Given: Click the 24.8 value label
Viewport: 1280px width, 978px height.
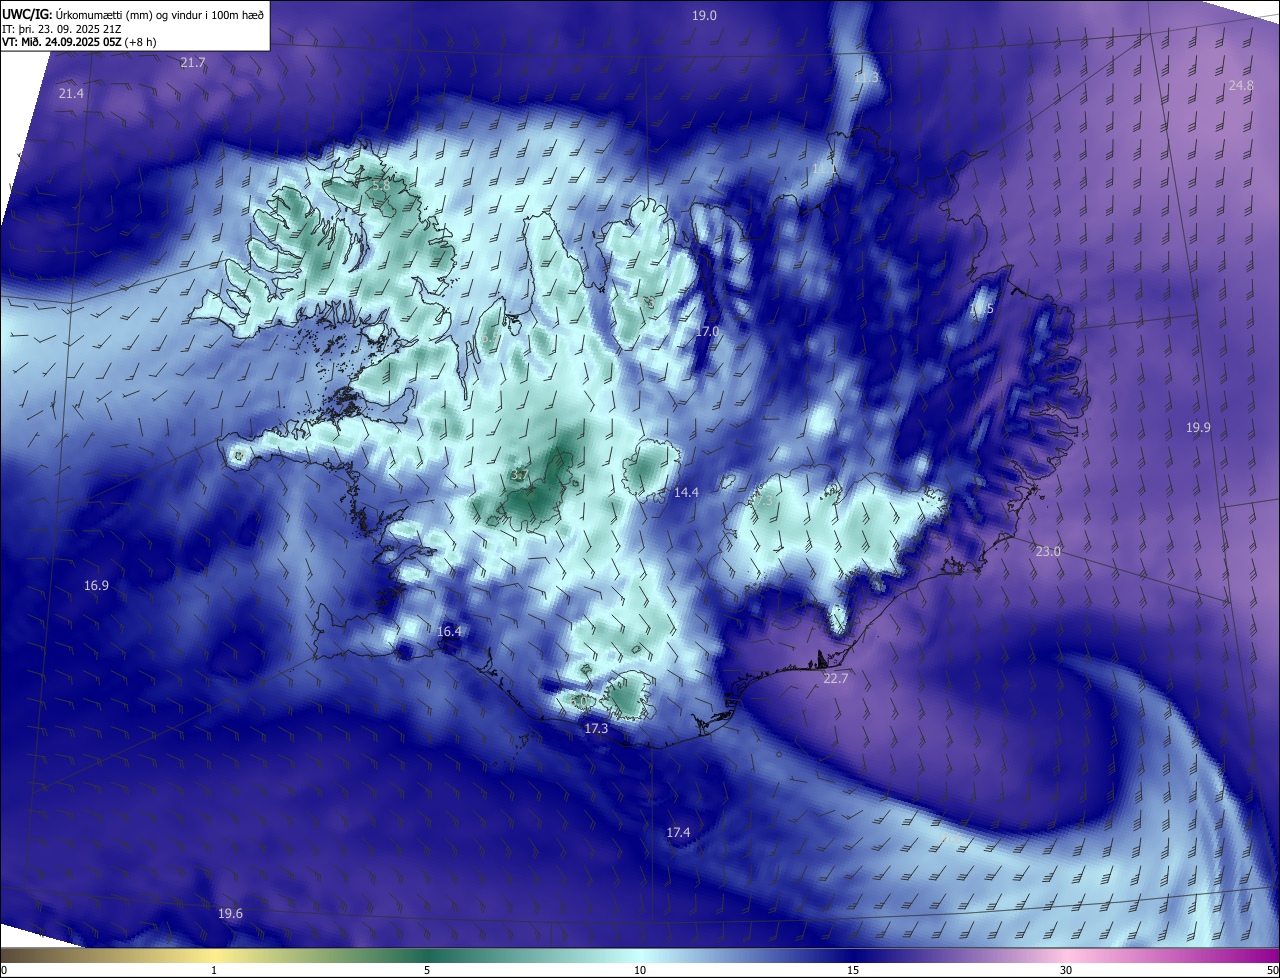Looking at the screenshot, I should [x=1241, y=86].
